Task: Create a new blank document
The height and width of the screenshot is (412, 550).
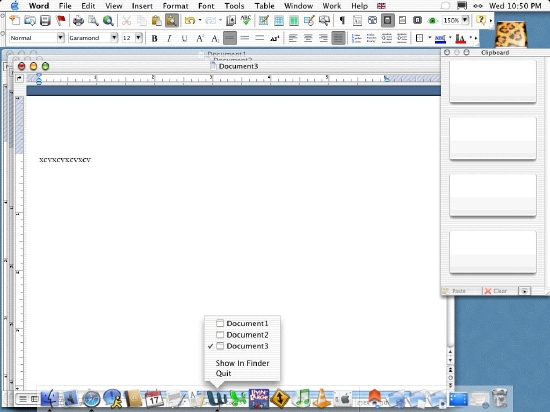Action: coord(14,20)
